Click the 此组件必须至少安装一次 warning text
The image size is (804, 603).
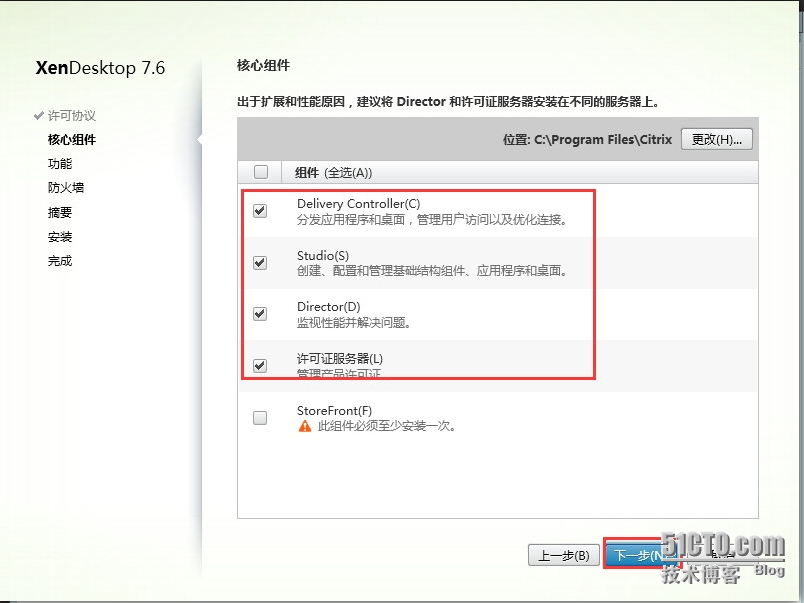point(387,426)
